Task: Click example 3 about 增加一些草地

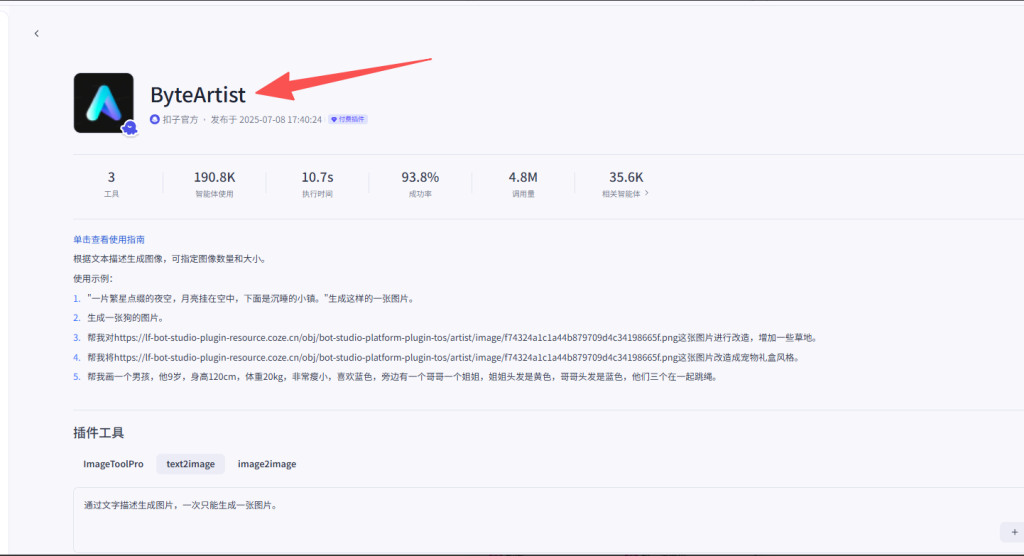Action: 453,338
